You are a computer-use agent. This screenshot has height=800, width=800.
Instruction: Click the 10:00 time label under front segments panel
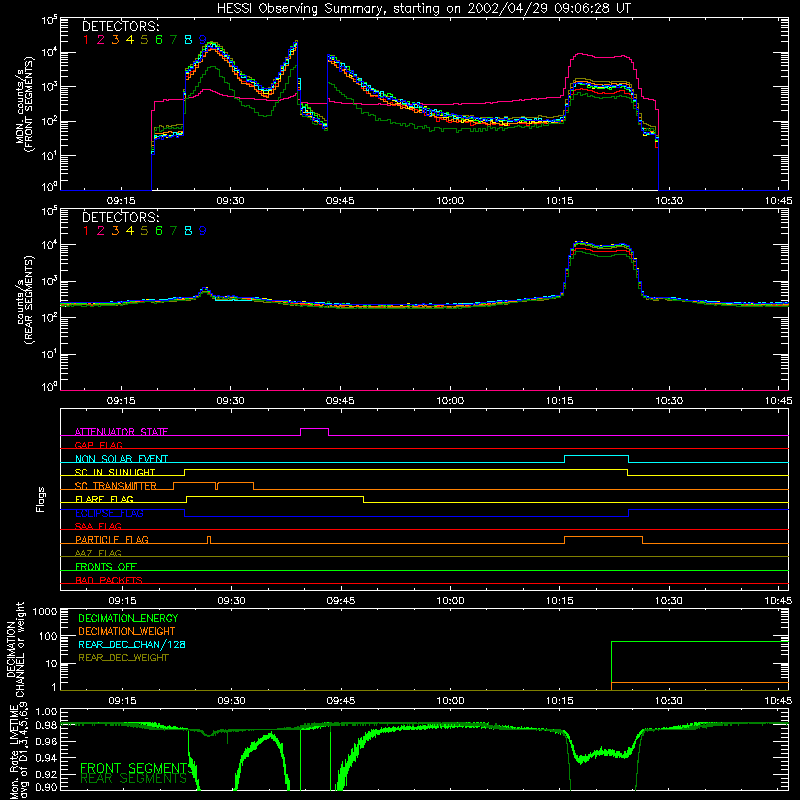point(450,201)
